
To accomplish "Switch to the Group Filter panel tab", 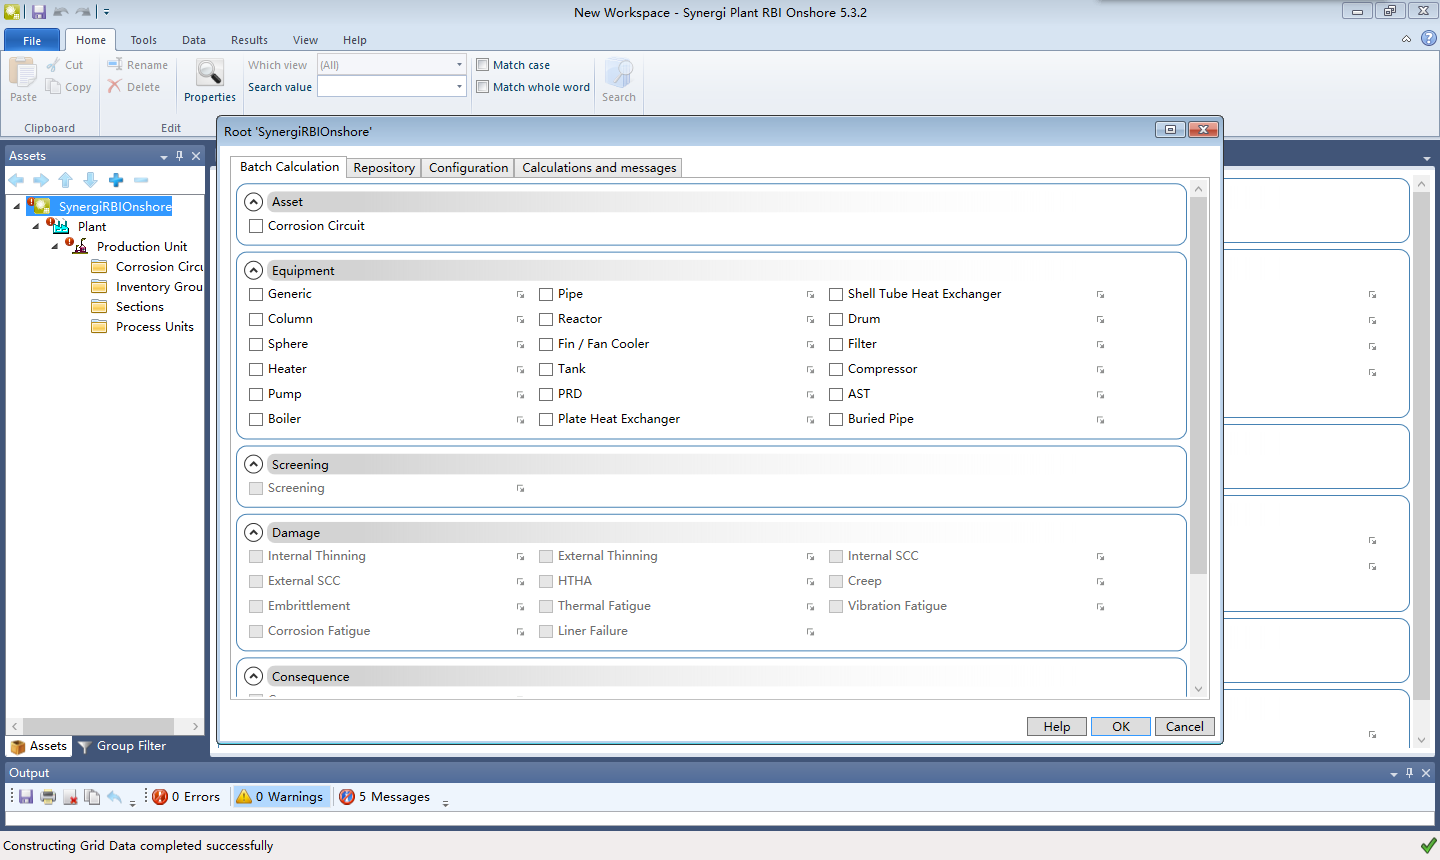I will point(121,746).
